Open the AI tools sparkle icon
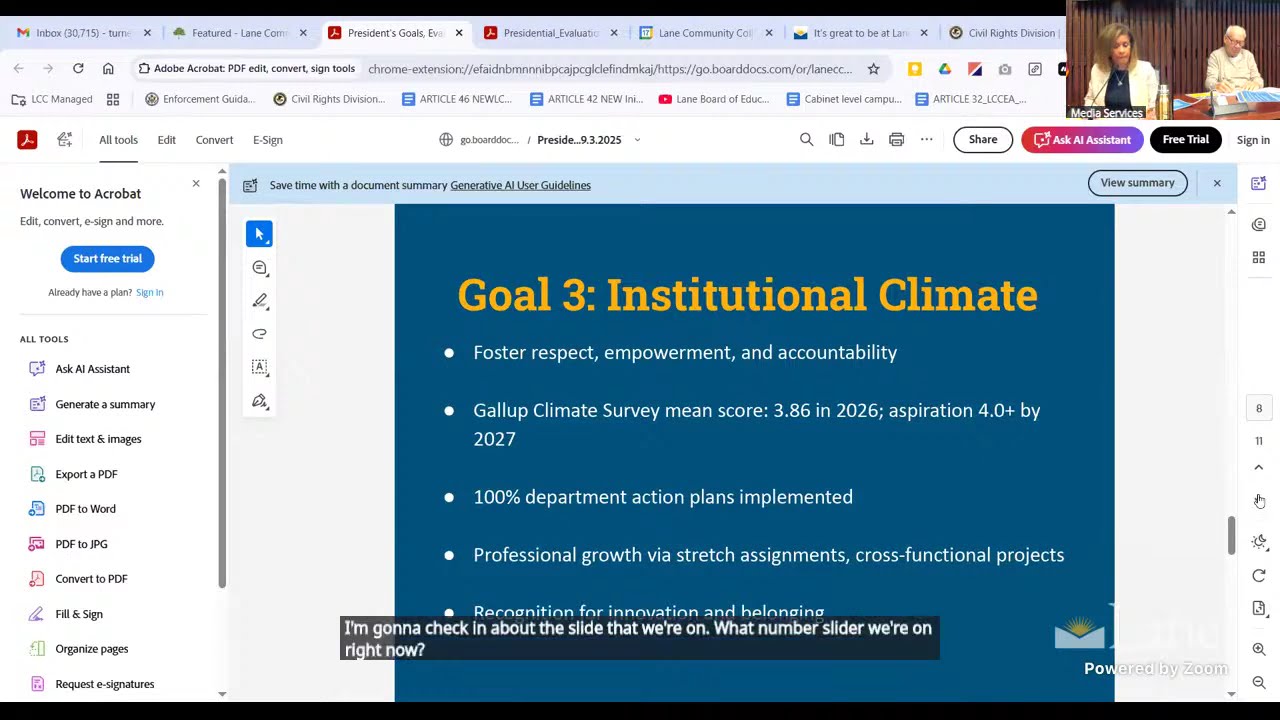 pyautogui.click(x=65, y=140)
